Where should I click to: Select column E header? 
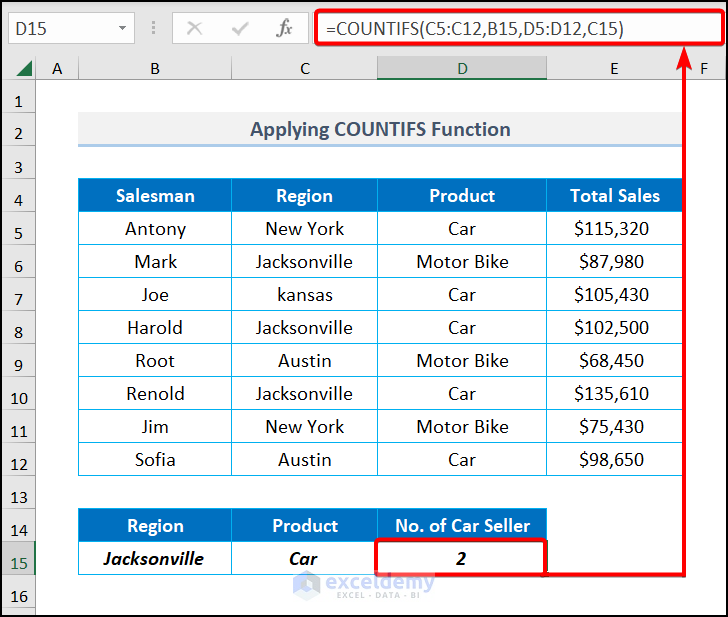click(x=614, y=68)
